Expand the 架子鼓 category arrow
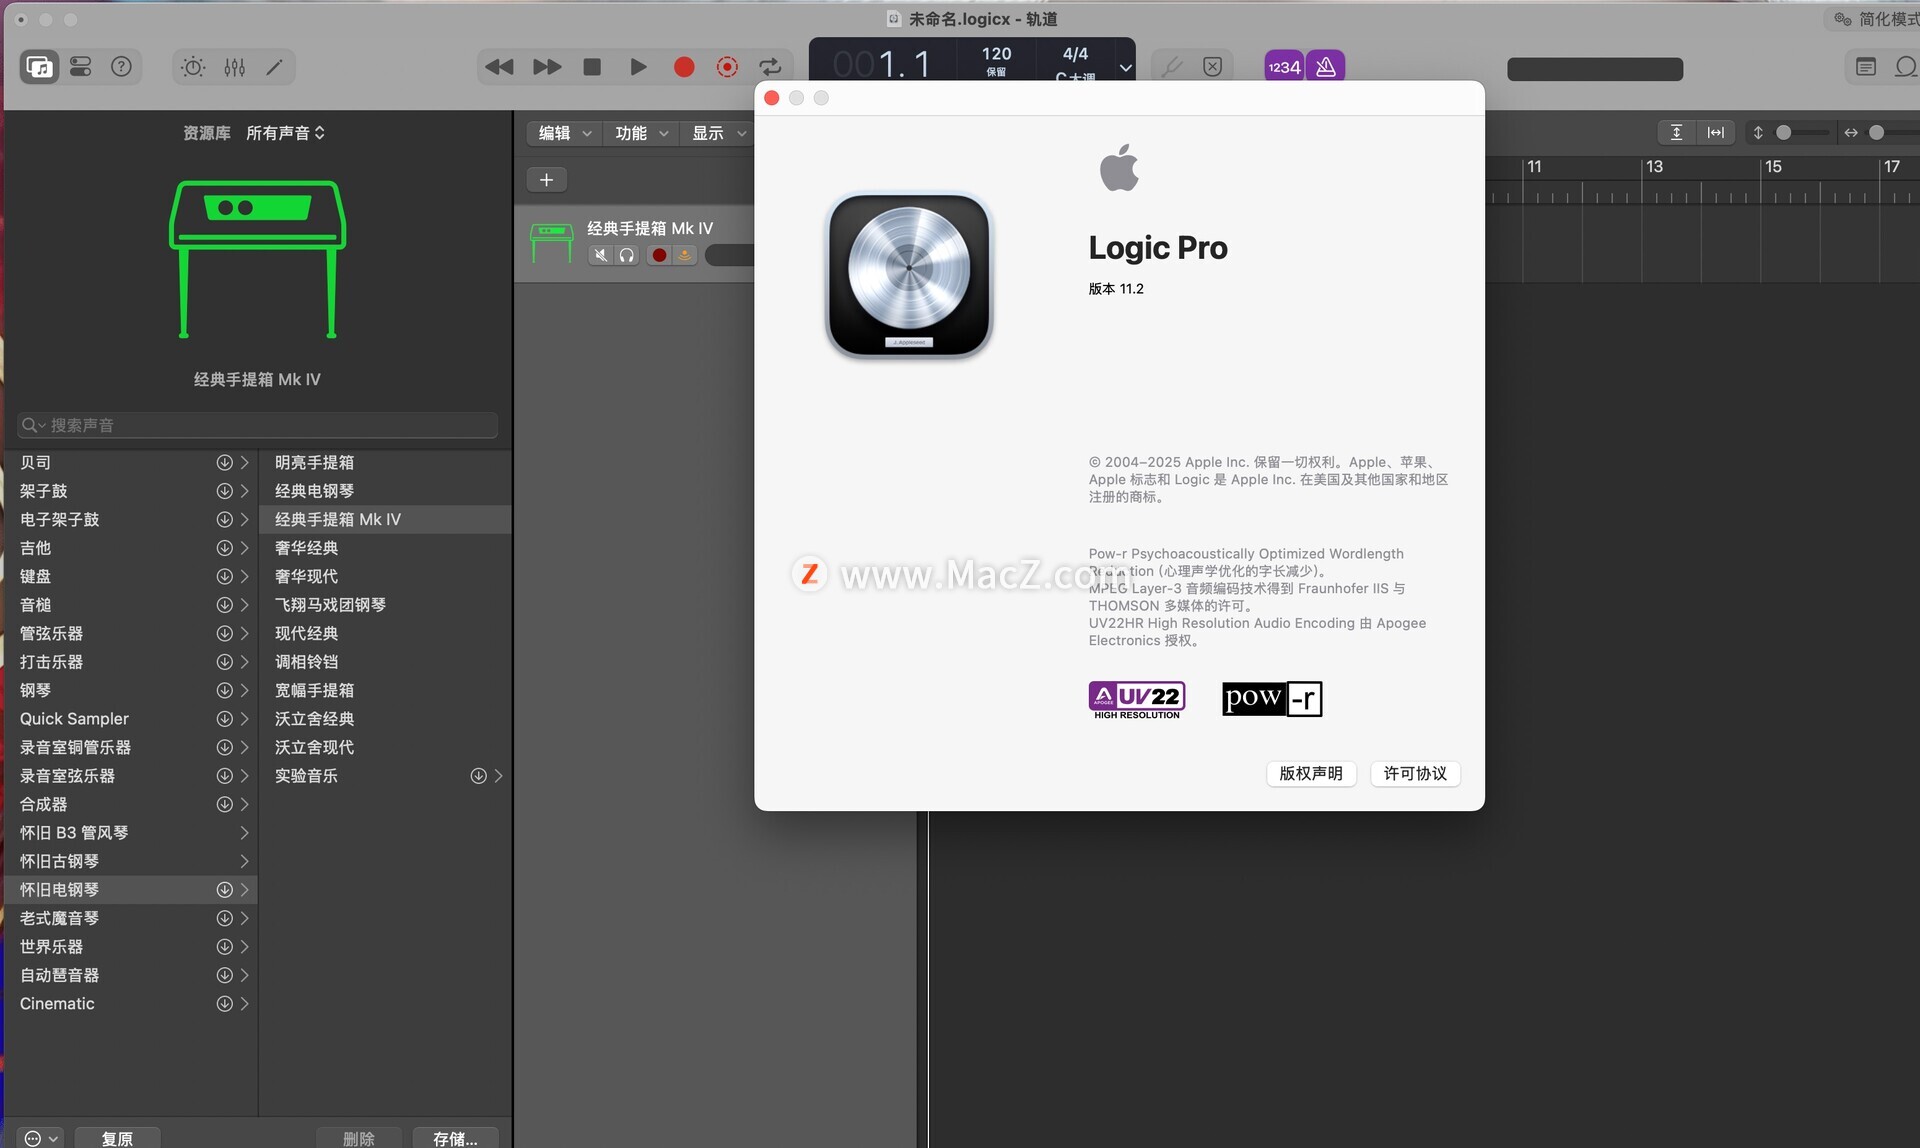Viewport: 1920px width, 1148px height. [244, 491]
